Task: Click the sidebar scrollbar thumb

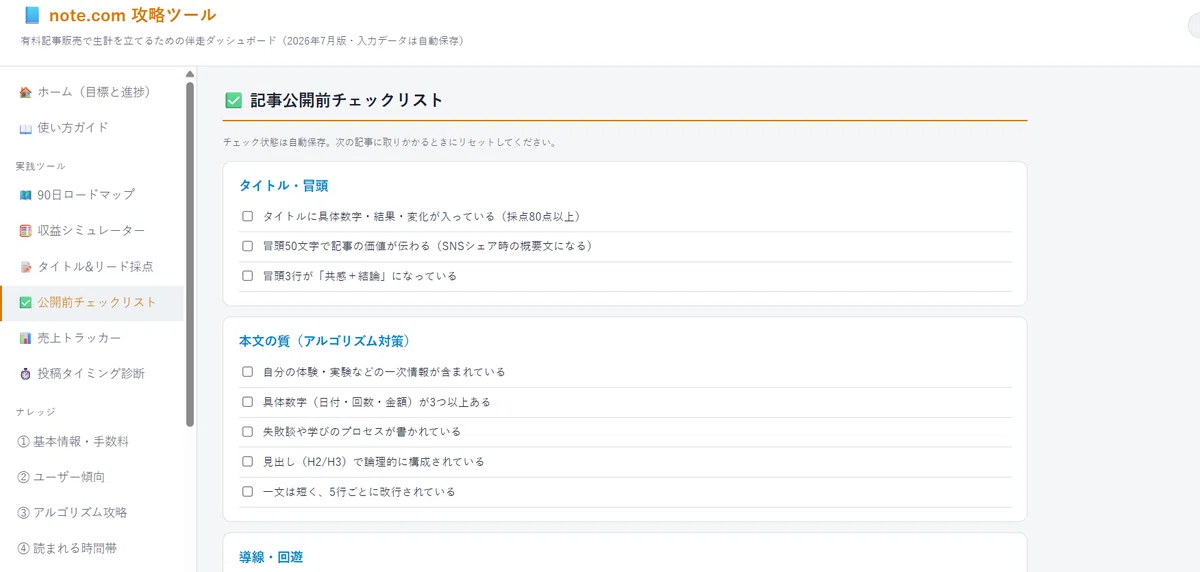Action: click(x=190, y=254)
